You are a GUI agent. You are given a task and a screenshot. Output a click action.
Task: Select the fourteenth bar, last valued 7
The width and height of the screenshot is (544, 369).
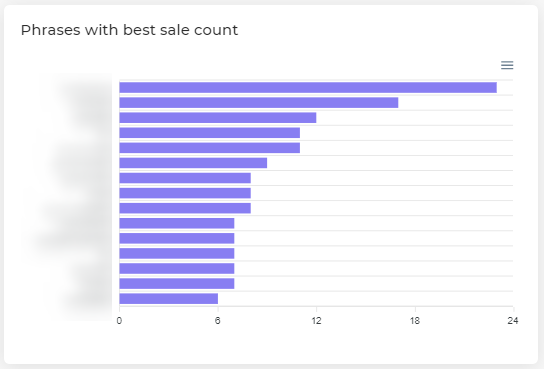(x=177, y=284)
